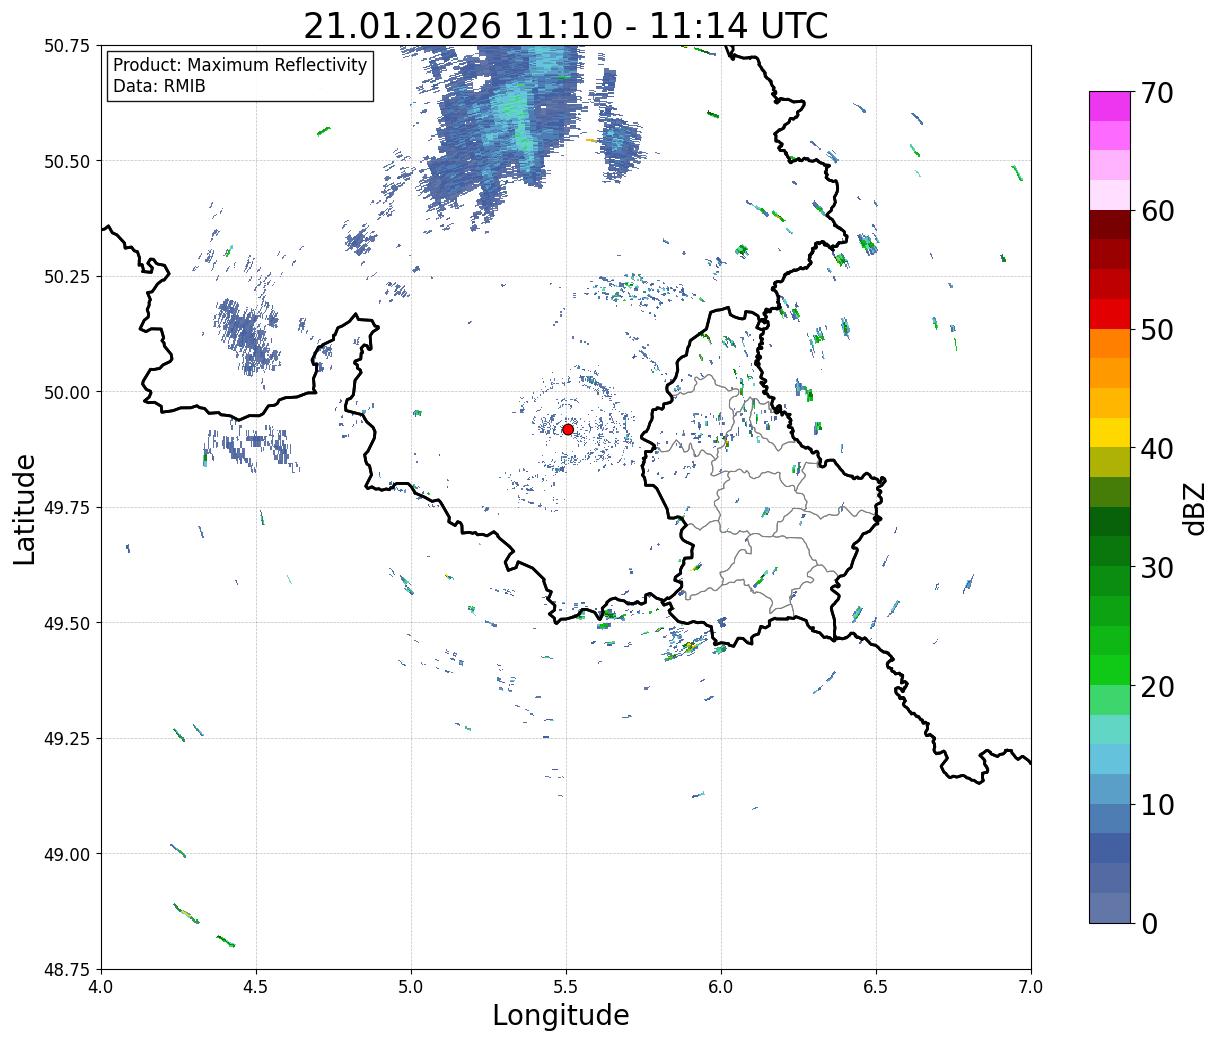Click the 'Longitude' axis label
The width and height of the screenshot is (1219, 1040).
point(561,1015)
